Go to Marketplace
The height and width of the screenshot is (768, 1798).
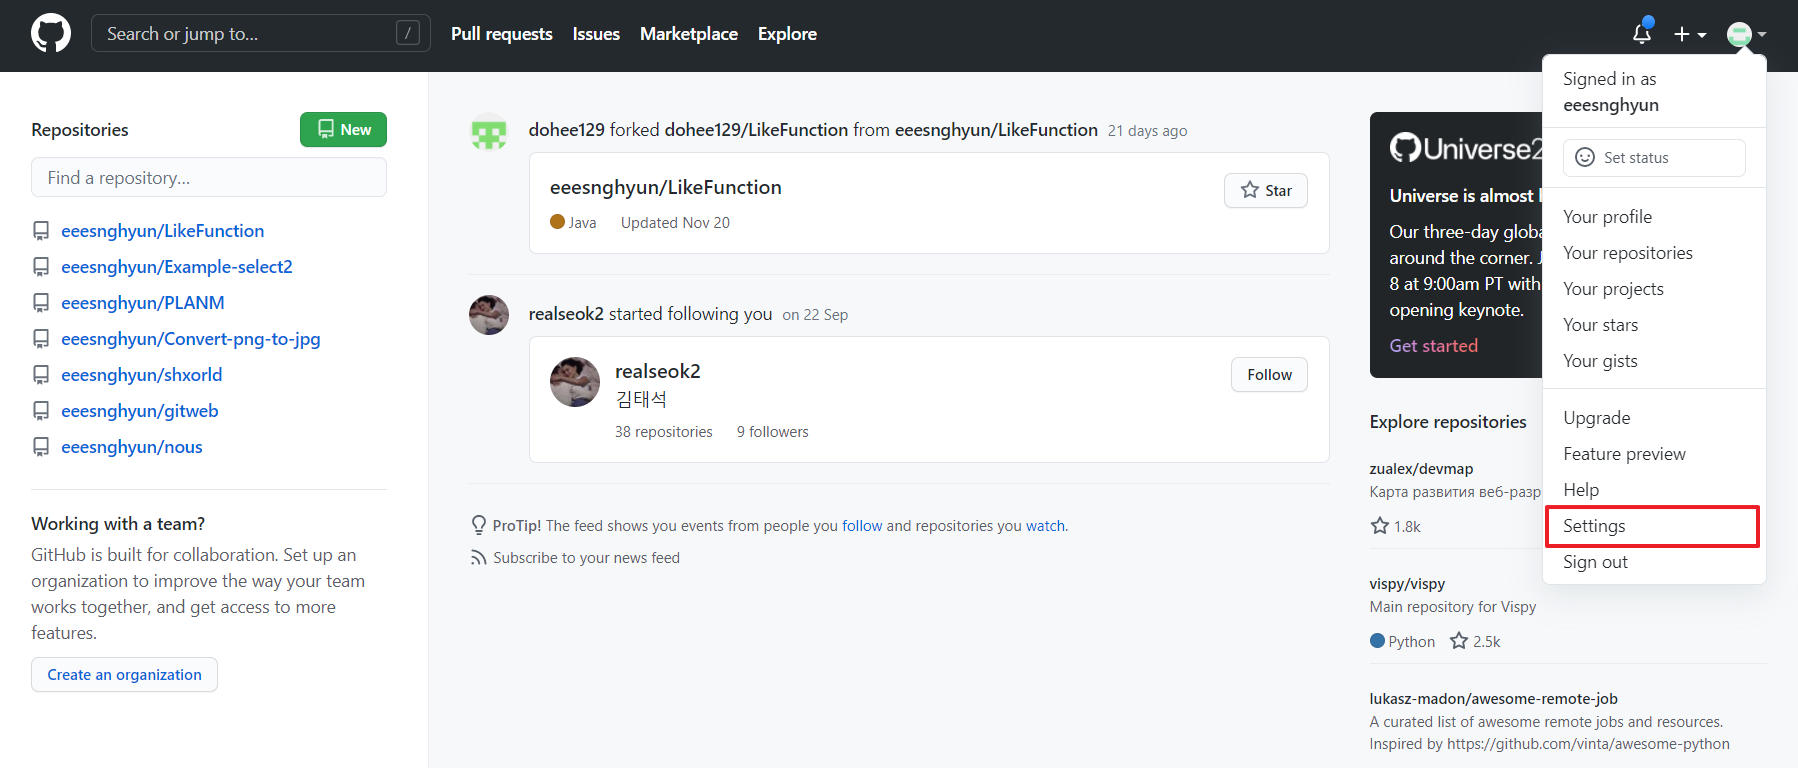click(x=689, y=34)
